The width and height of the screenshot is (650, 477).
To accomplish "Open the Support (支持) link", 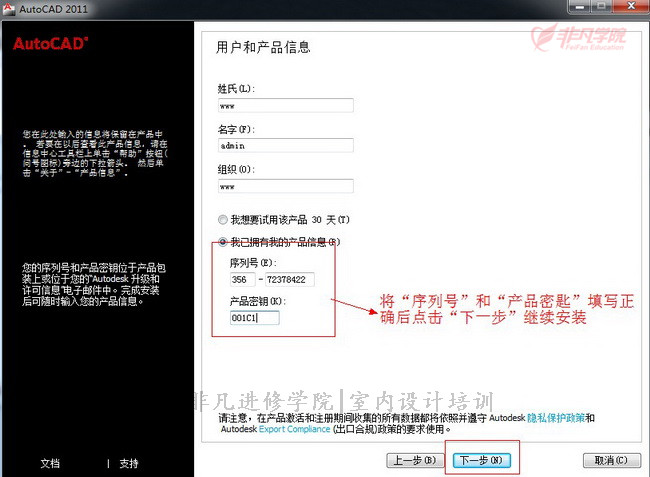I will [x=129, y=463].
